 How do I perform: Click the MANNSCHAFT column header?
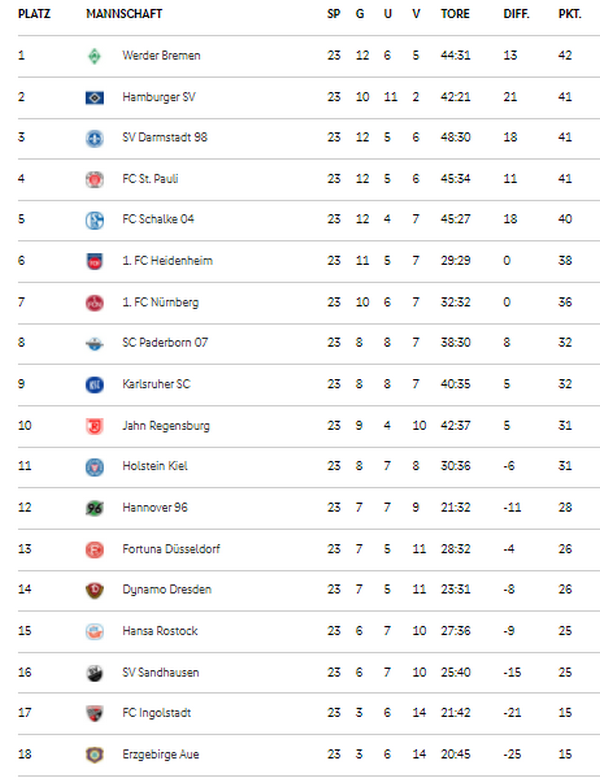(x=124, y=14)
